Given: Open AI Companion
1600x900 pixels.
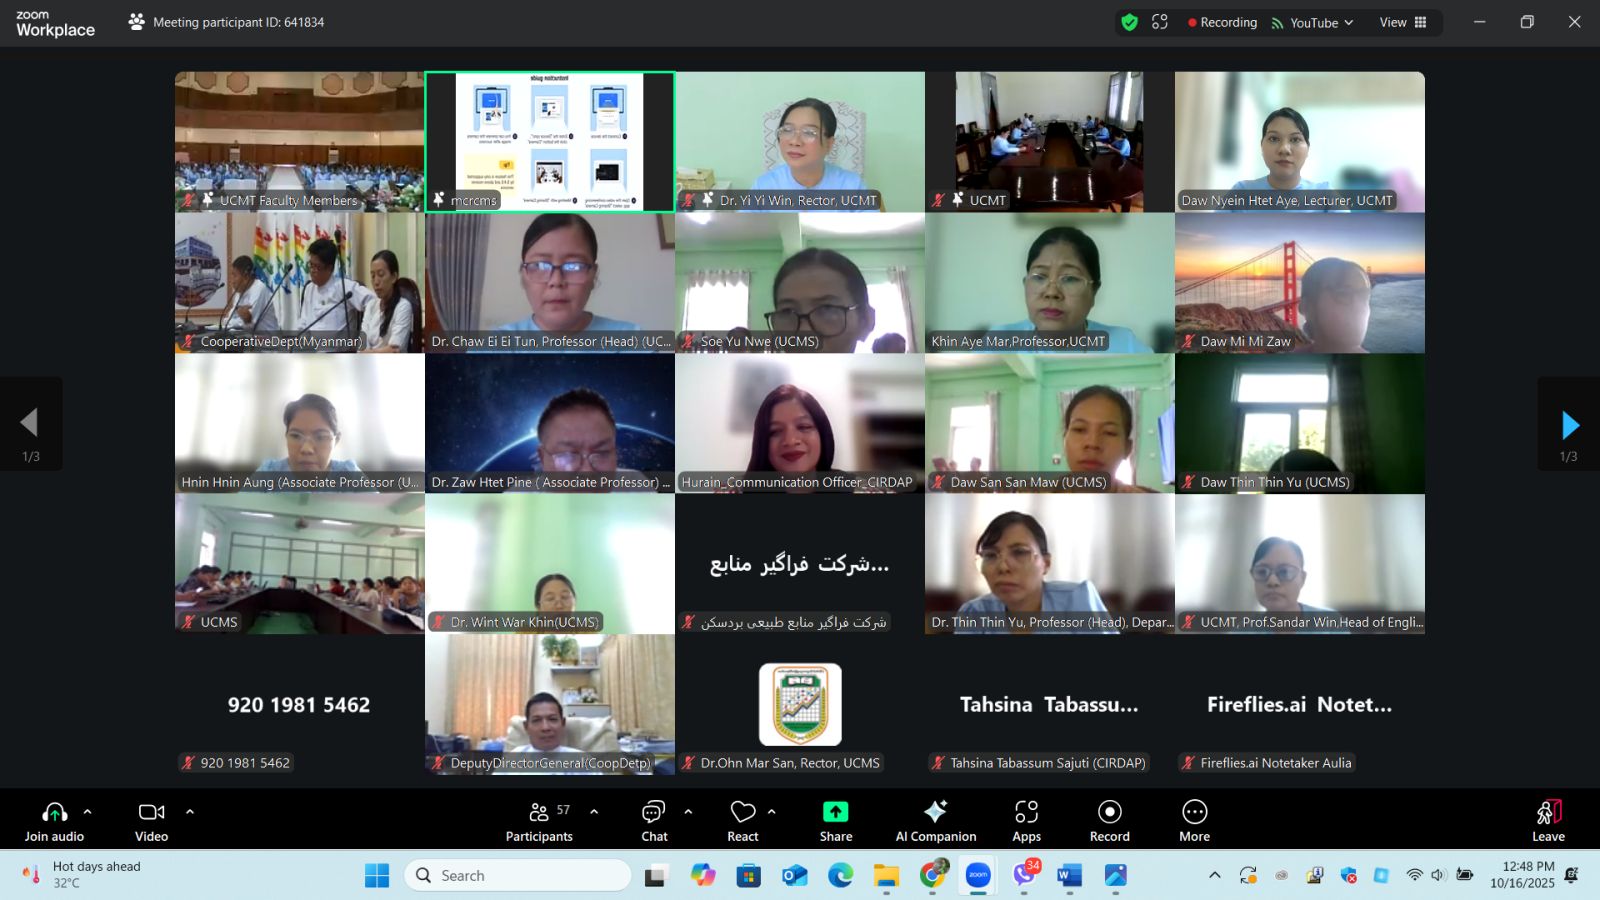Looking at the screenshot, I should pos(935,820).
